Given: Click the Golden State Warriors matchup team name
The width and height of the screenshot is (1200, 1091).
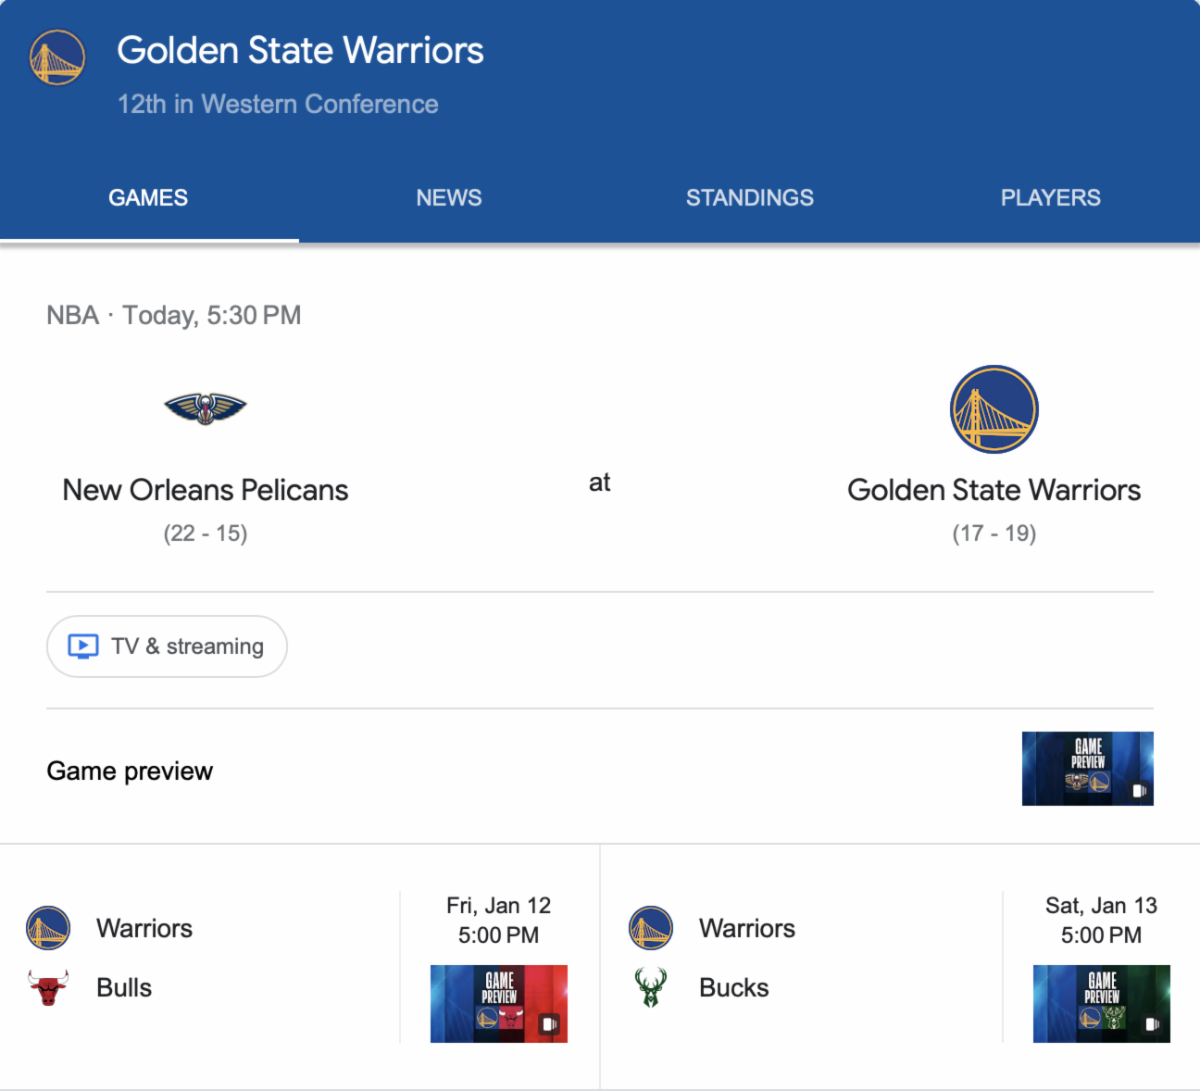Looking at the screenshot, I should 994,490.
